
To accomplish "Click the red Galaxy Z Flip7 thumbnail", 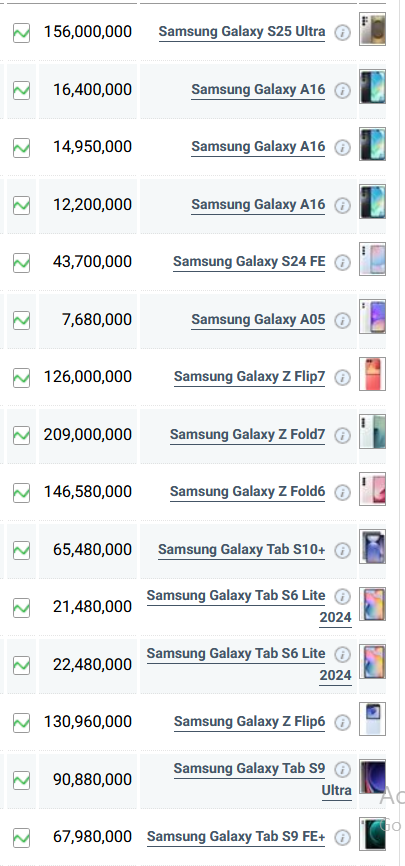I will [x=372, y=374].
